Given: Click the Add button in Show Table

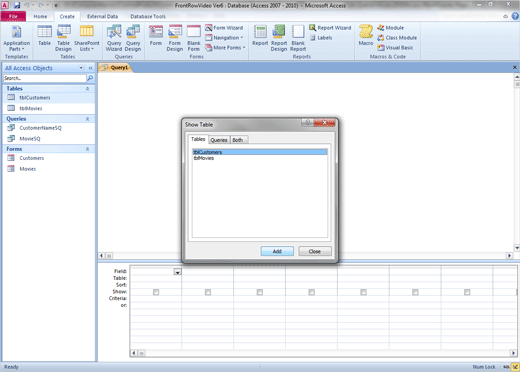Looking at the screenshot, I should [x=277, y=251].
